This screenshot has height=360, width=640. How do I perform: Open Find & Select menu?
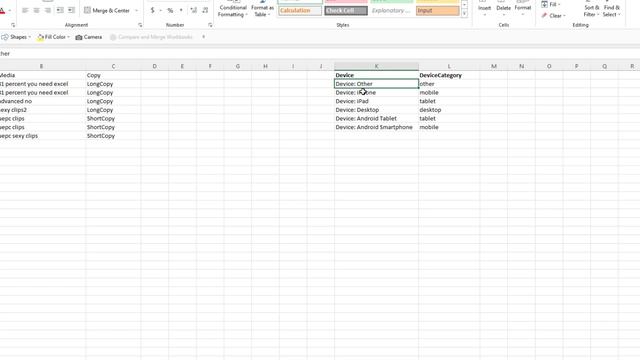pyautogui.click(x=611, y=9)
